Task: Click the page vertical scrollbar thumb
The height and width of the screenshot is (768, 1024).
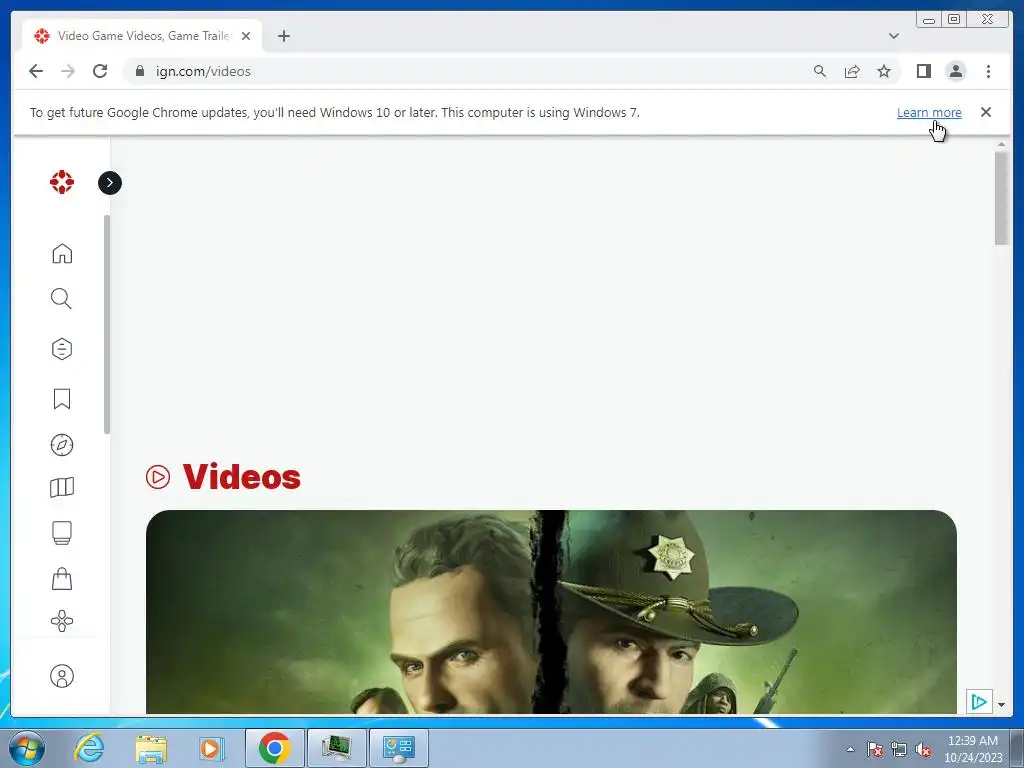Action: click(x=1001, y=199)
